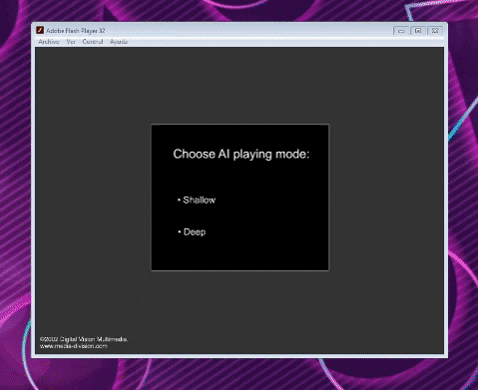Viewport: 478px width, 390px height.
Task: Close the Flash Player window
Action: 435,31
